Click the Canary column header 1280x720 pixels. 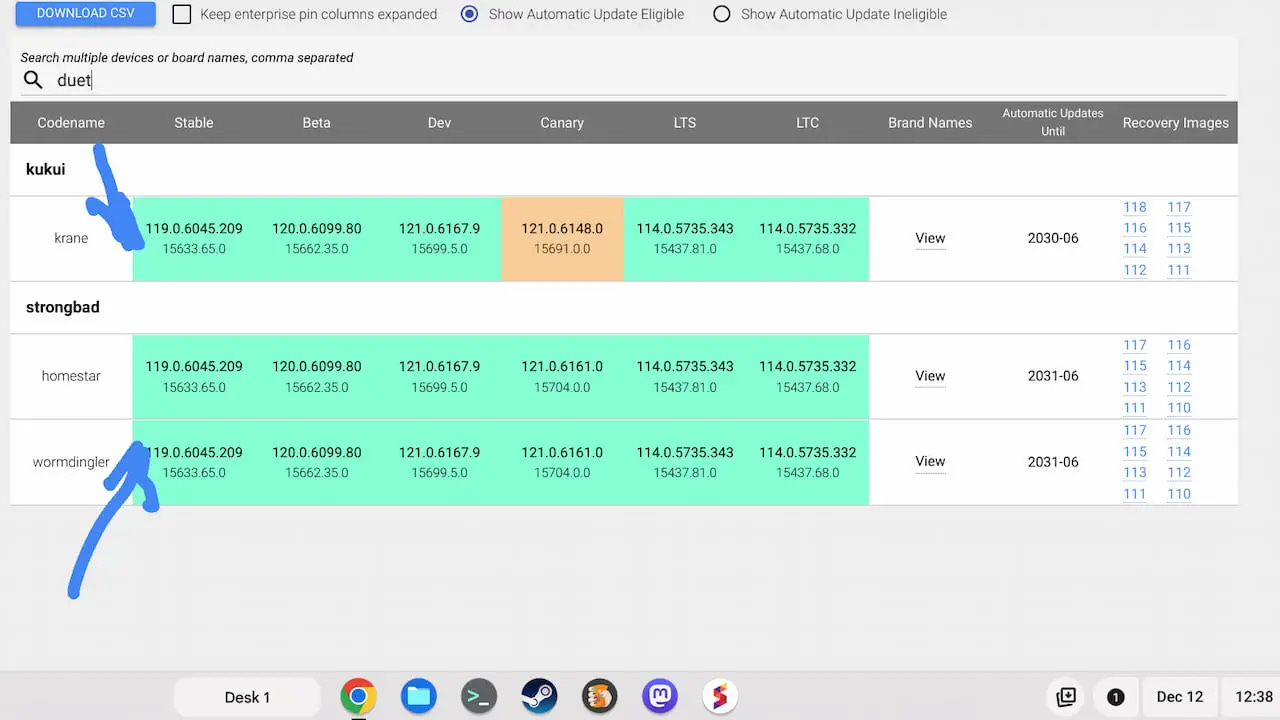[562, 123]
